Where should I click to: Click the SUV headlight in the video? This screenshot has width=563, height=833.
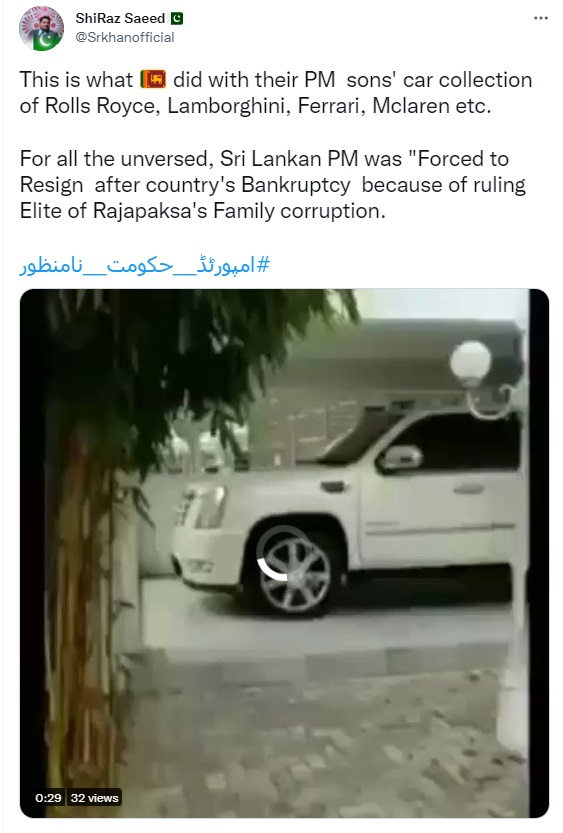point(203,506)
